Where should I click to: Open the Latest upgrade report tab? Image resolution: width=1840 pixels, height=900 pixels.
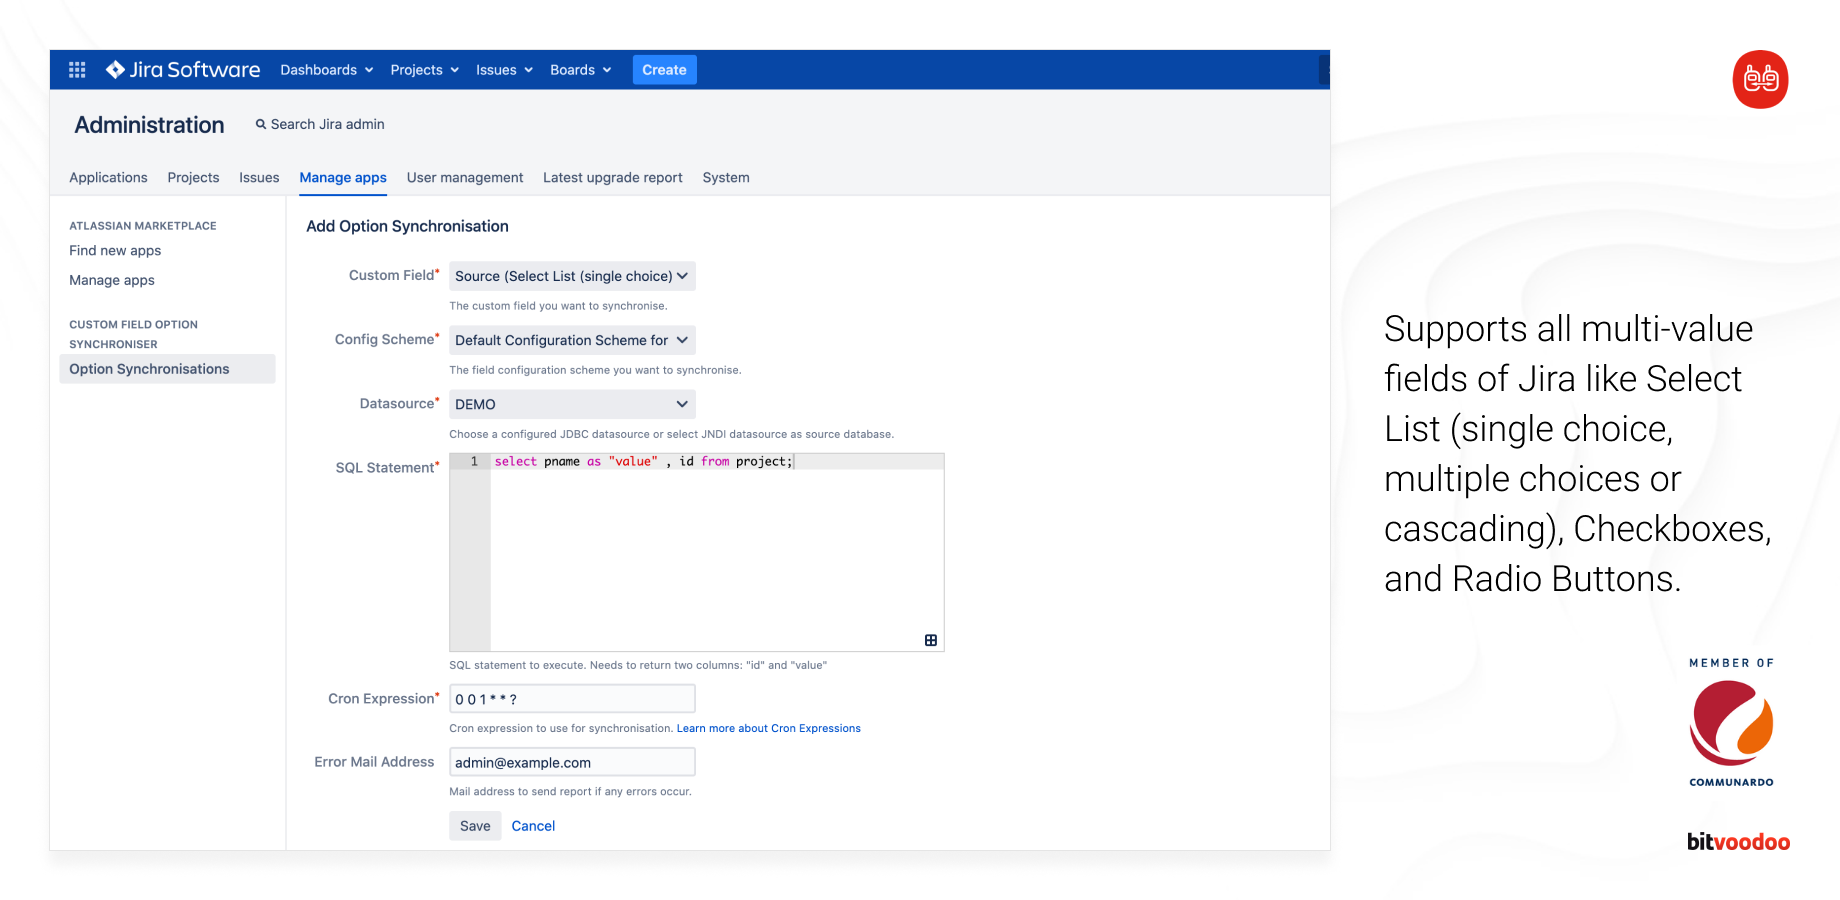pyautogui.click(x=613, y=178)
